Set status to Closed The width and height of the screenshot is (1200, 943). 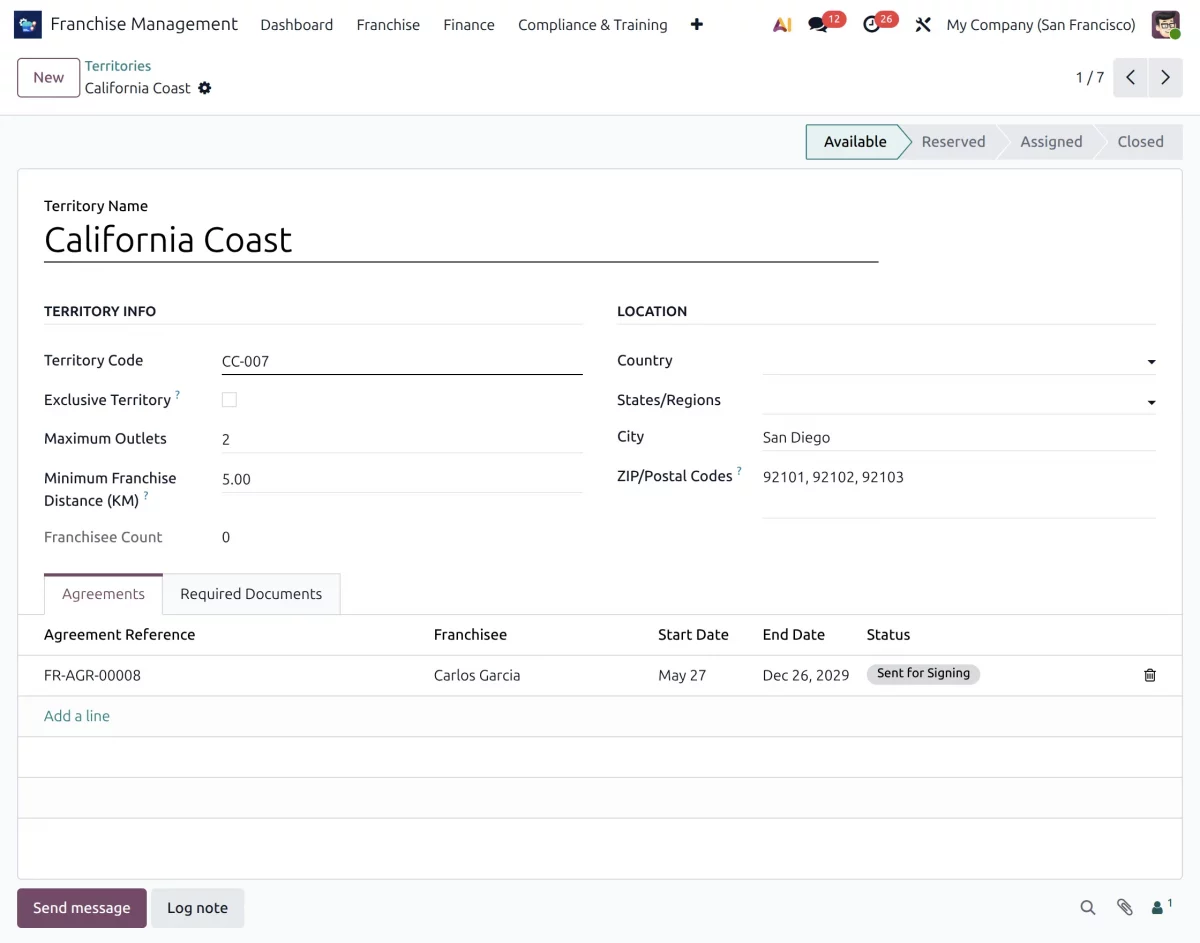[x=1141, y=142]
